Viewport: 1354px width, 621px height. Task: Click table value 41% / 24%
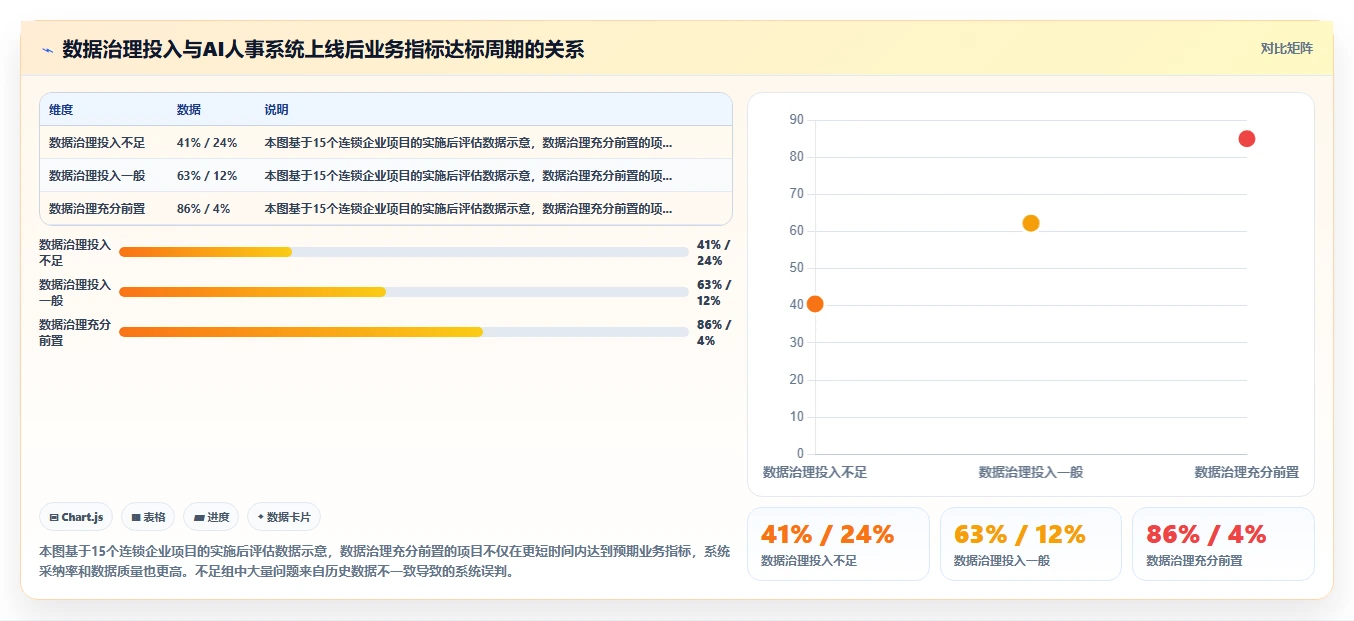pos(207,143)
